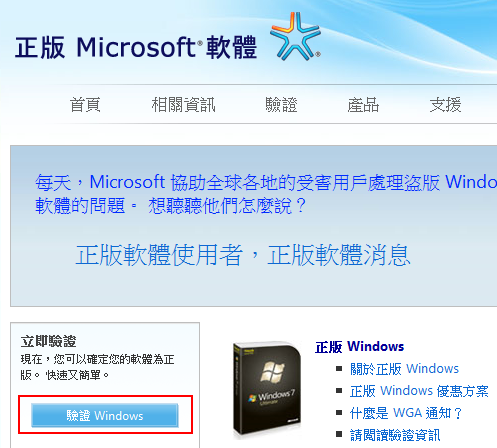Click the Genuine Microsoft star logo

click(295, 36)
